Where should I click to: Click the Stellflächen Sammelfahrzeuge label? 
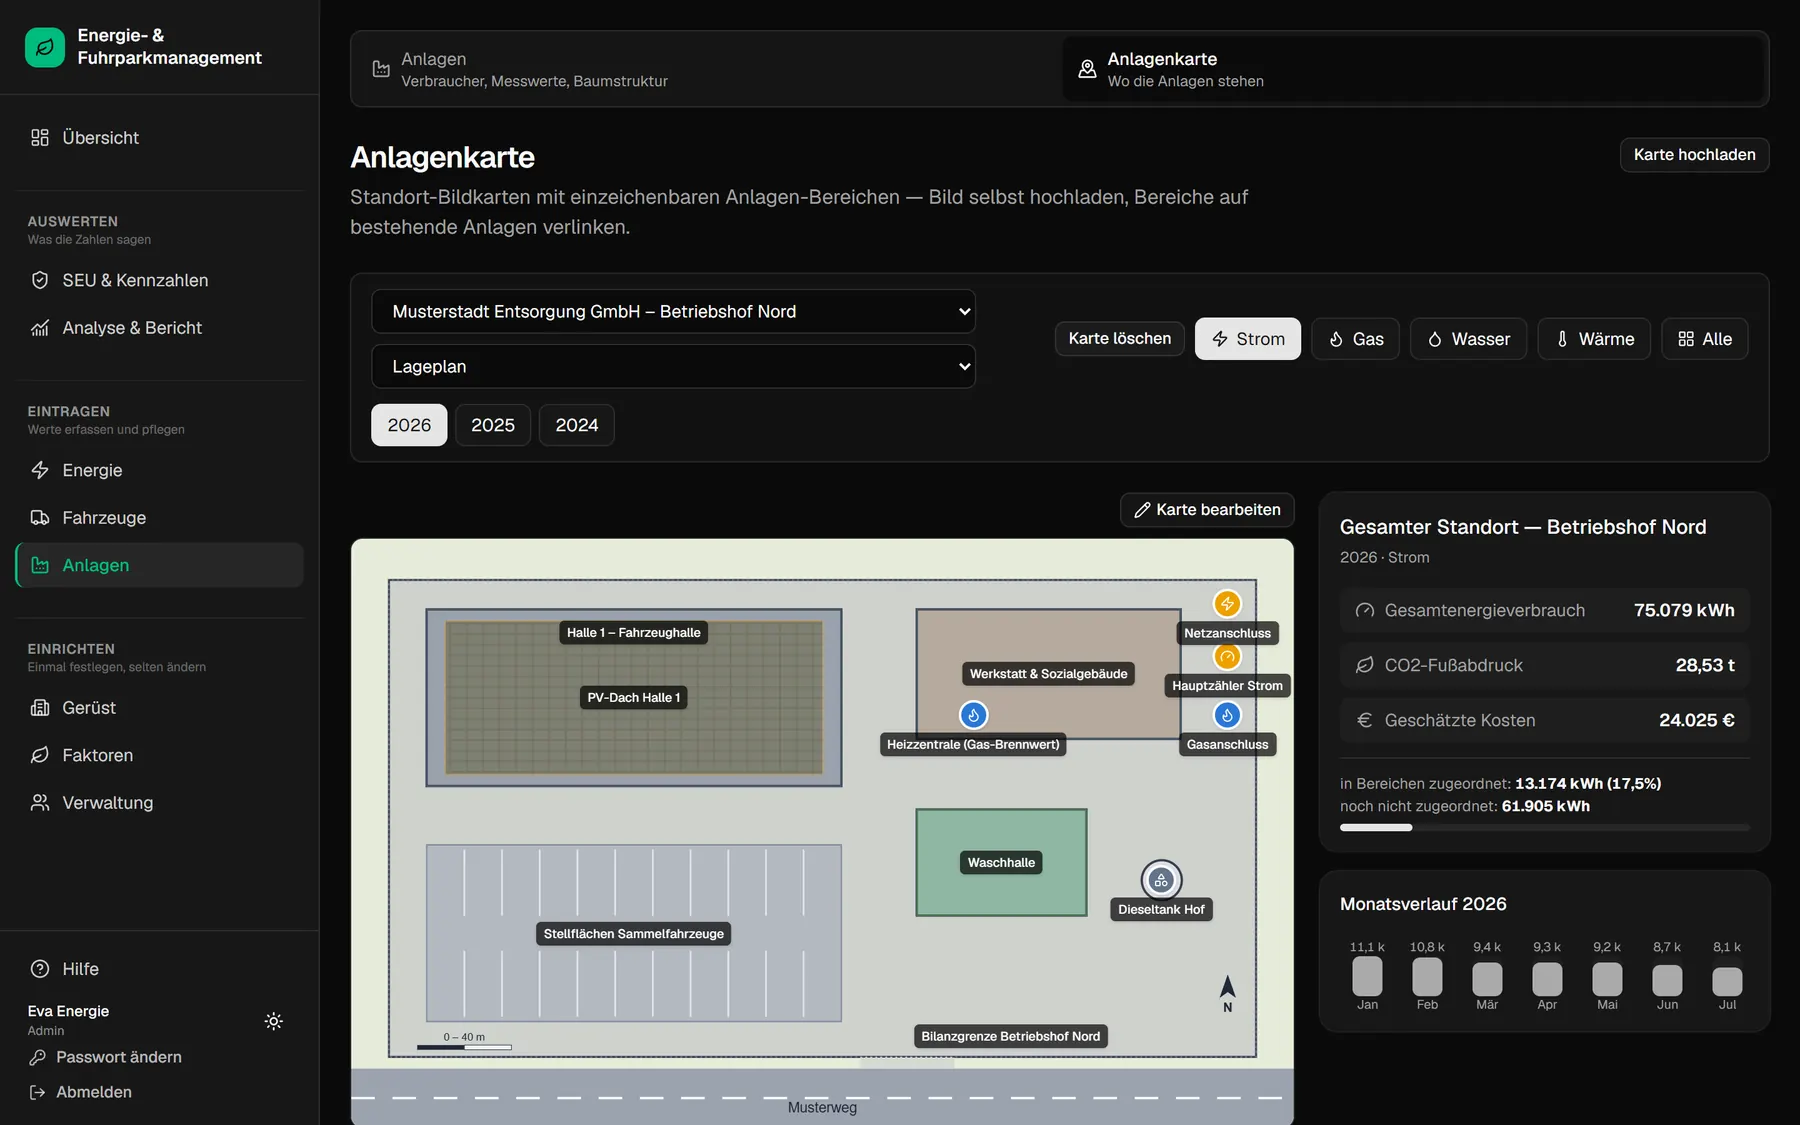click(x=634, y=934)
